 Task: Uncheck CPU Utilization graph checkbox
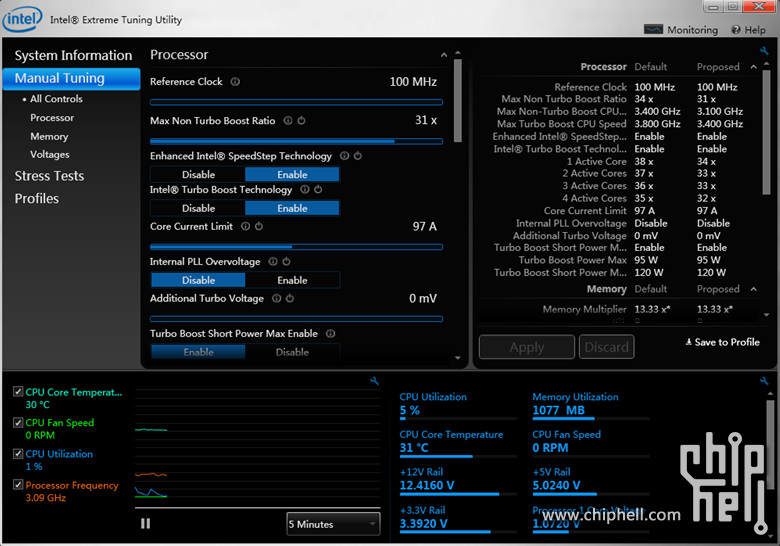click(18, 454)
